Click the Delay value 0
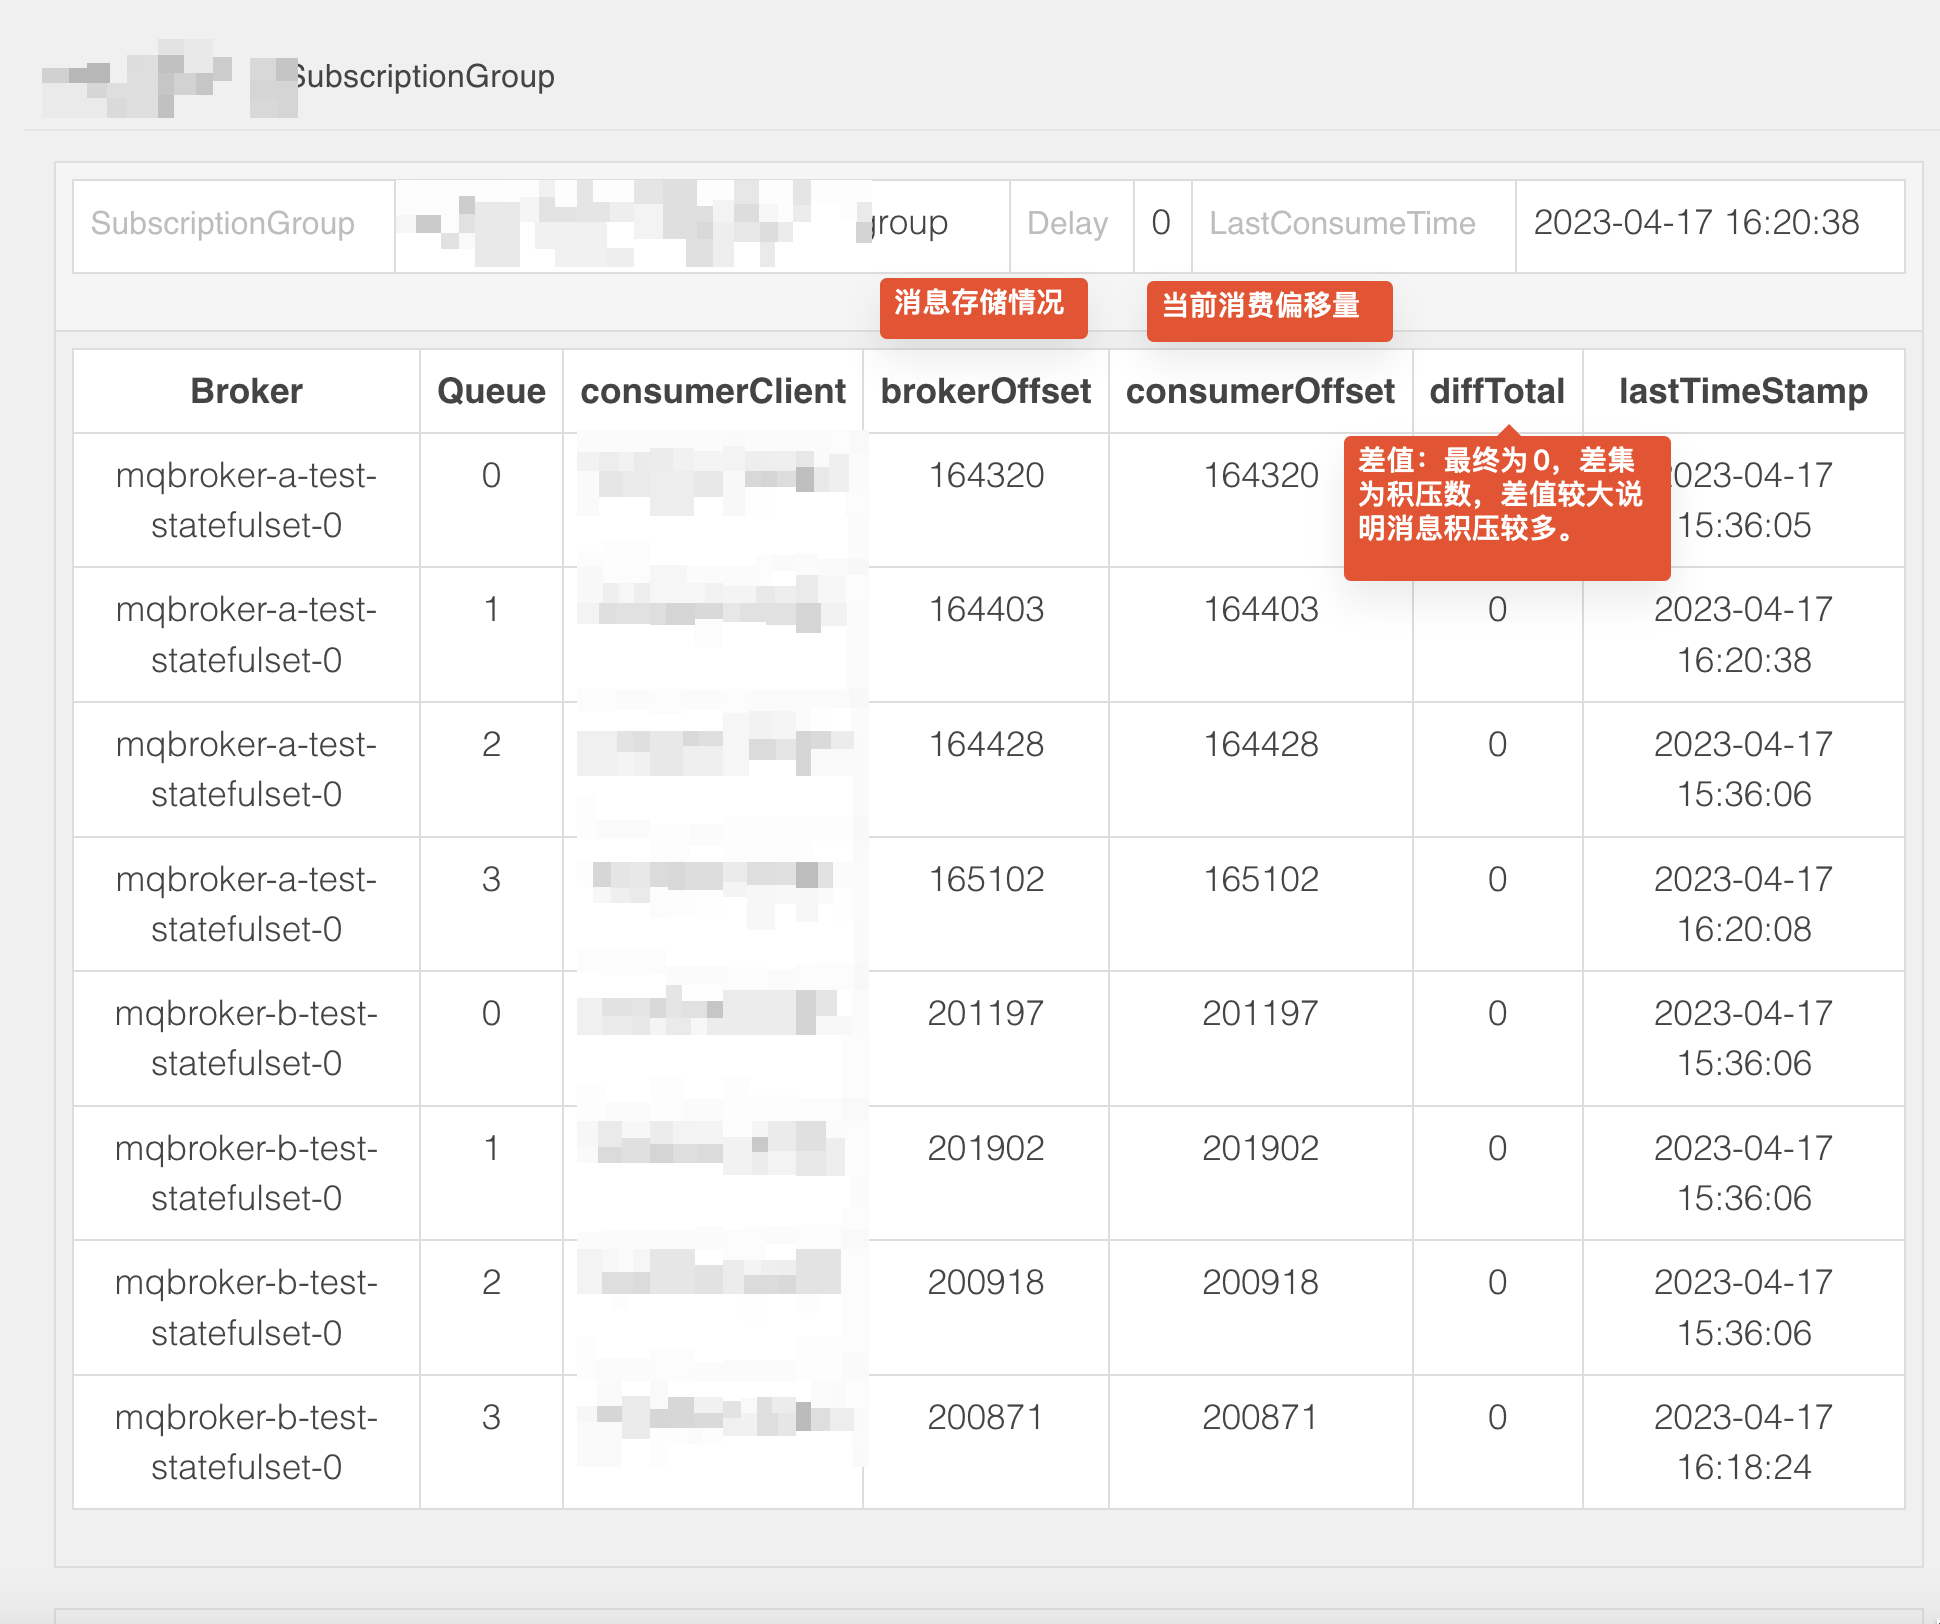Image resolution: width=1940 pixels, height=1624 pixels. [1161, 222]
